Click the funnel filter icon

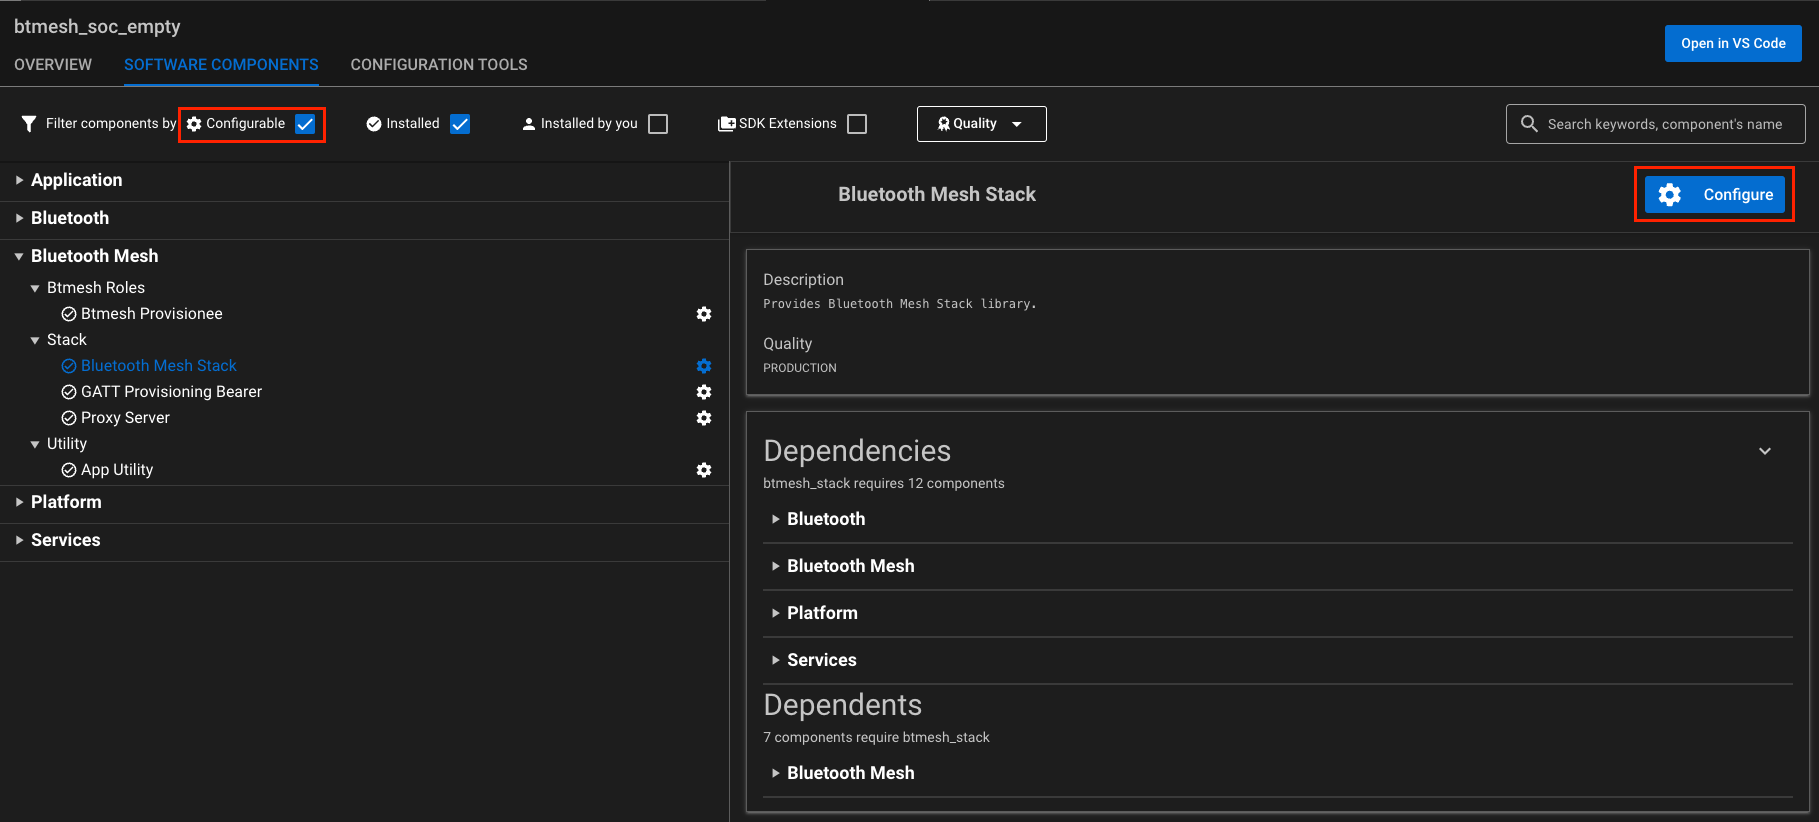pos(29,124)
